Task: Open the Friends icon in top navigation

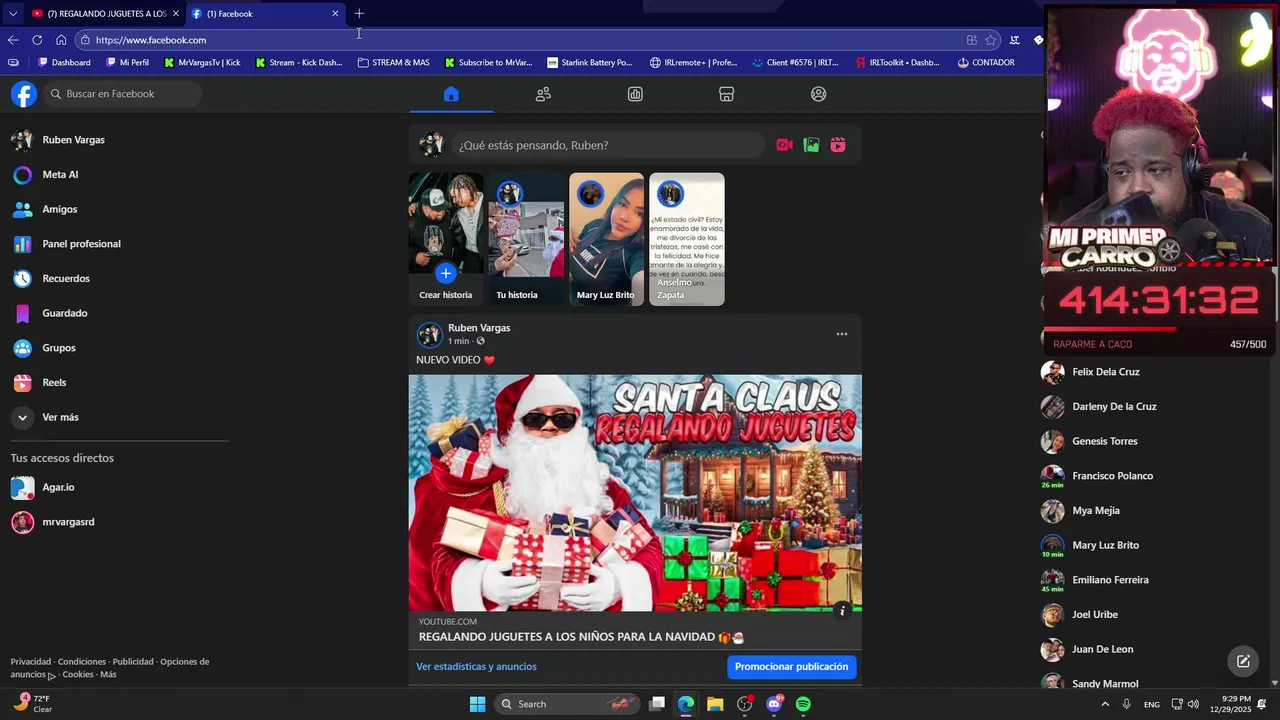Action: point(543,94)
